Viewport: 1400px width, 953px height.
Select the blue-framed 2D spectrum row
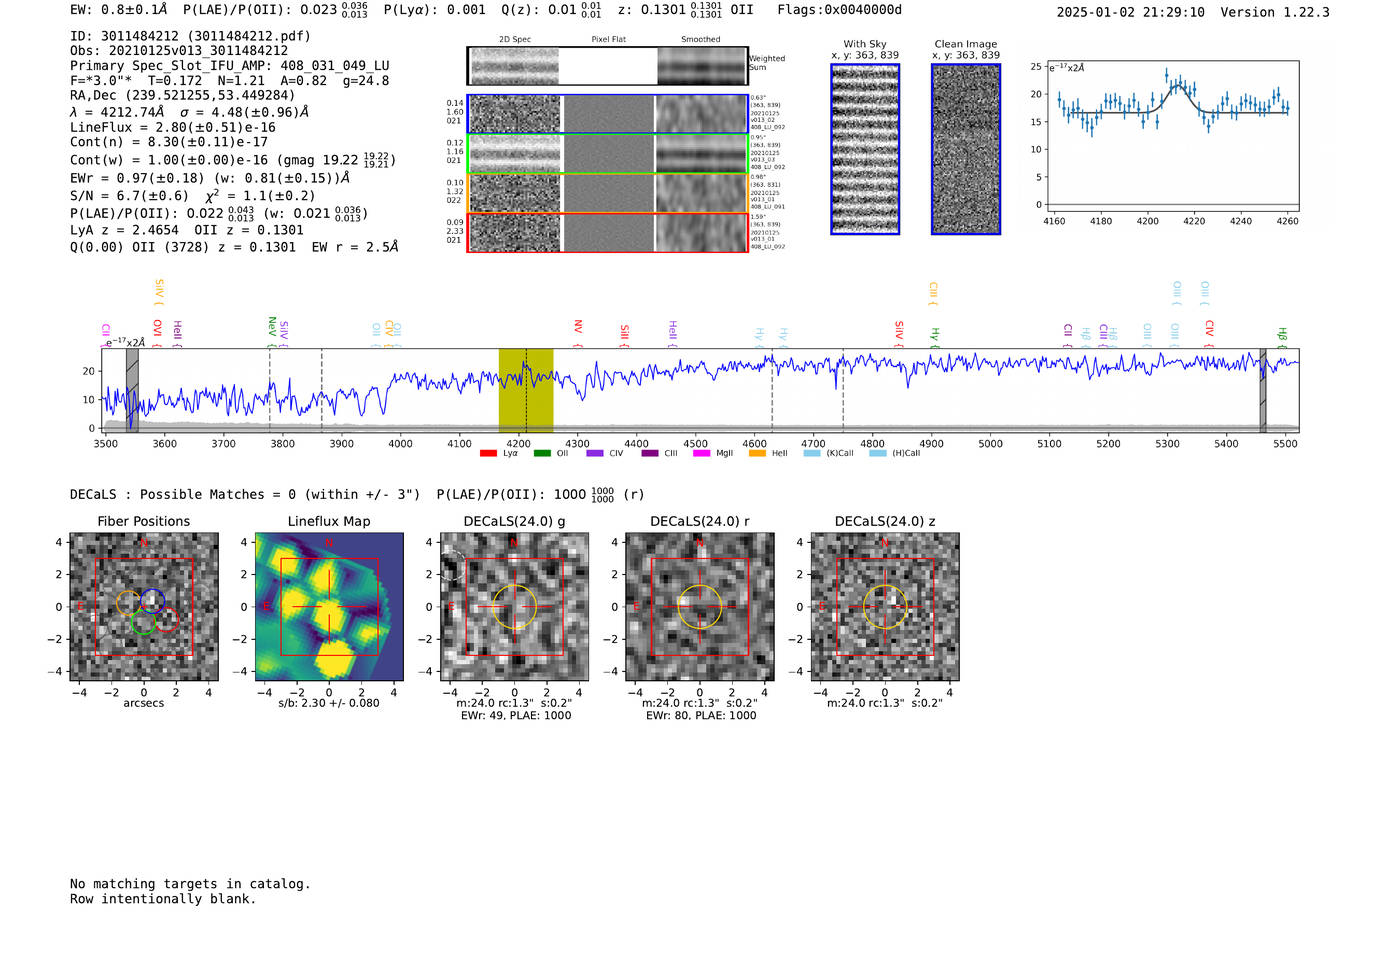(x=608, y=114)
